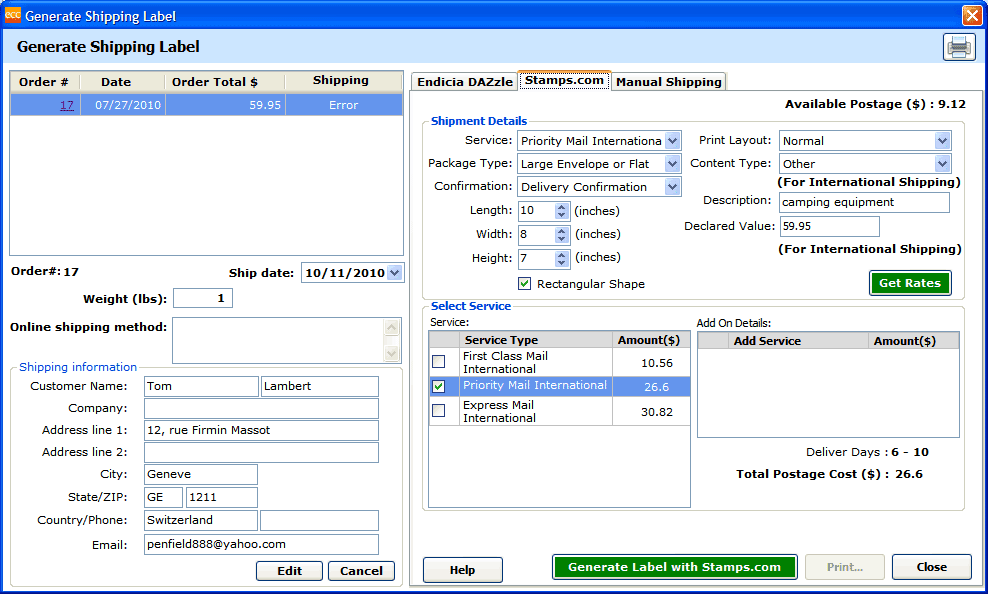Open the Confirmation dropdown
988x594 pixels.
coord(672,186)
